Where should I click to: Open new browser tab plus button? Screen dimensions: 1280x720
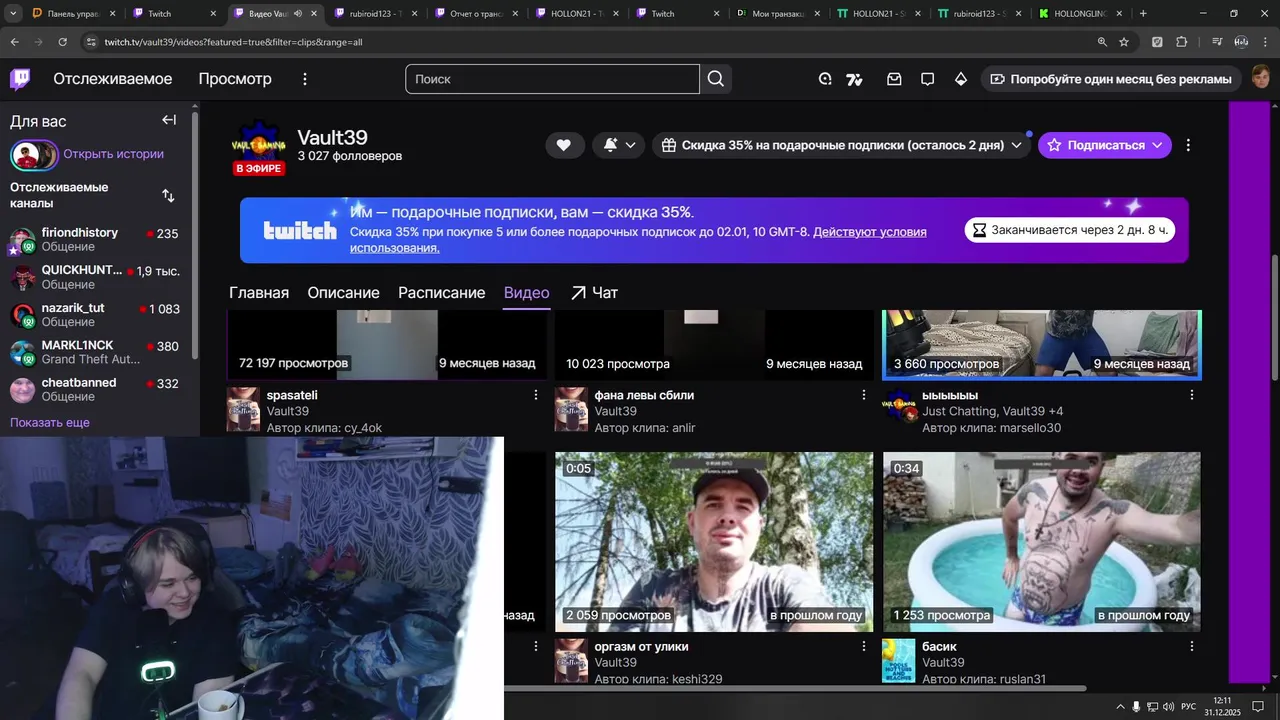point(1143,14)
